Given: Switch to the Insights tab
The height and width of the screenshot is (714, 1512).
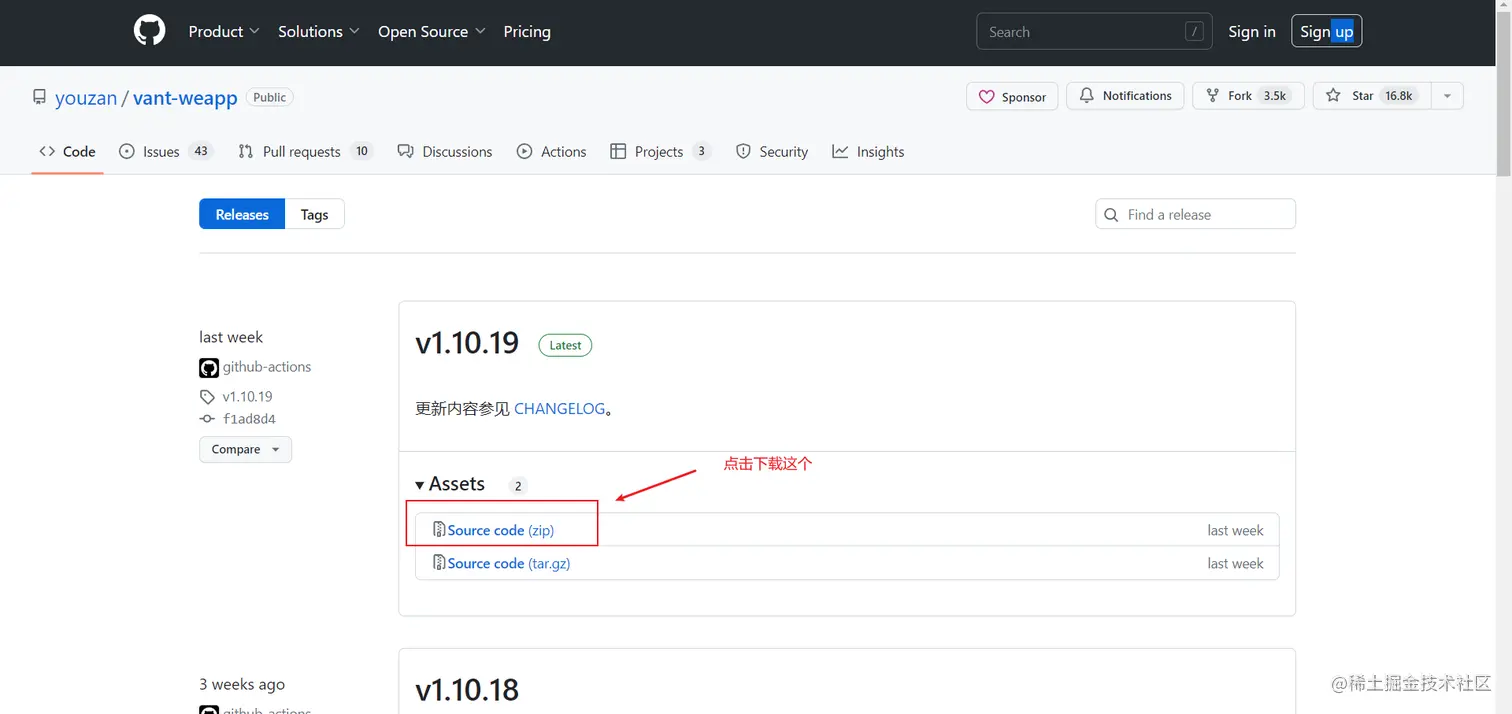Looking at the screenshot, I should coord(868,151).
